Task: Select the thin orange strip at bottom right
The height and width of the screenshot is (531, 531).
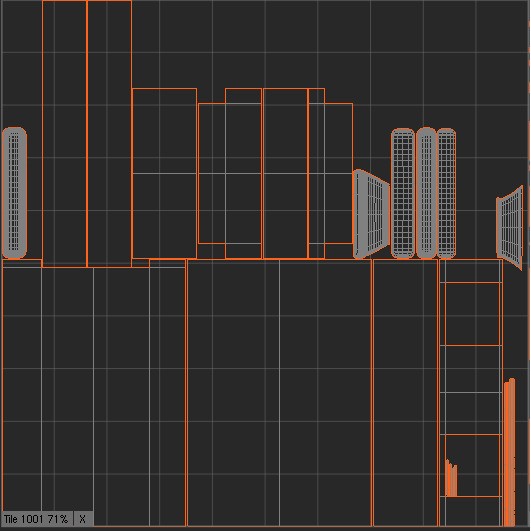Action: point(510,452)
